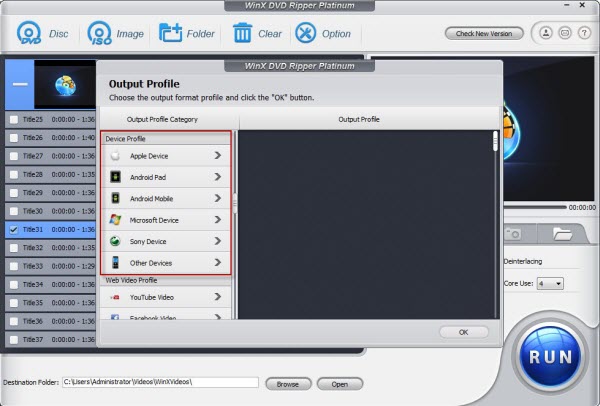Check the Title36 checkbox

[x=14, y=321]
